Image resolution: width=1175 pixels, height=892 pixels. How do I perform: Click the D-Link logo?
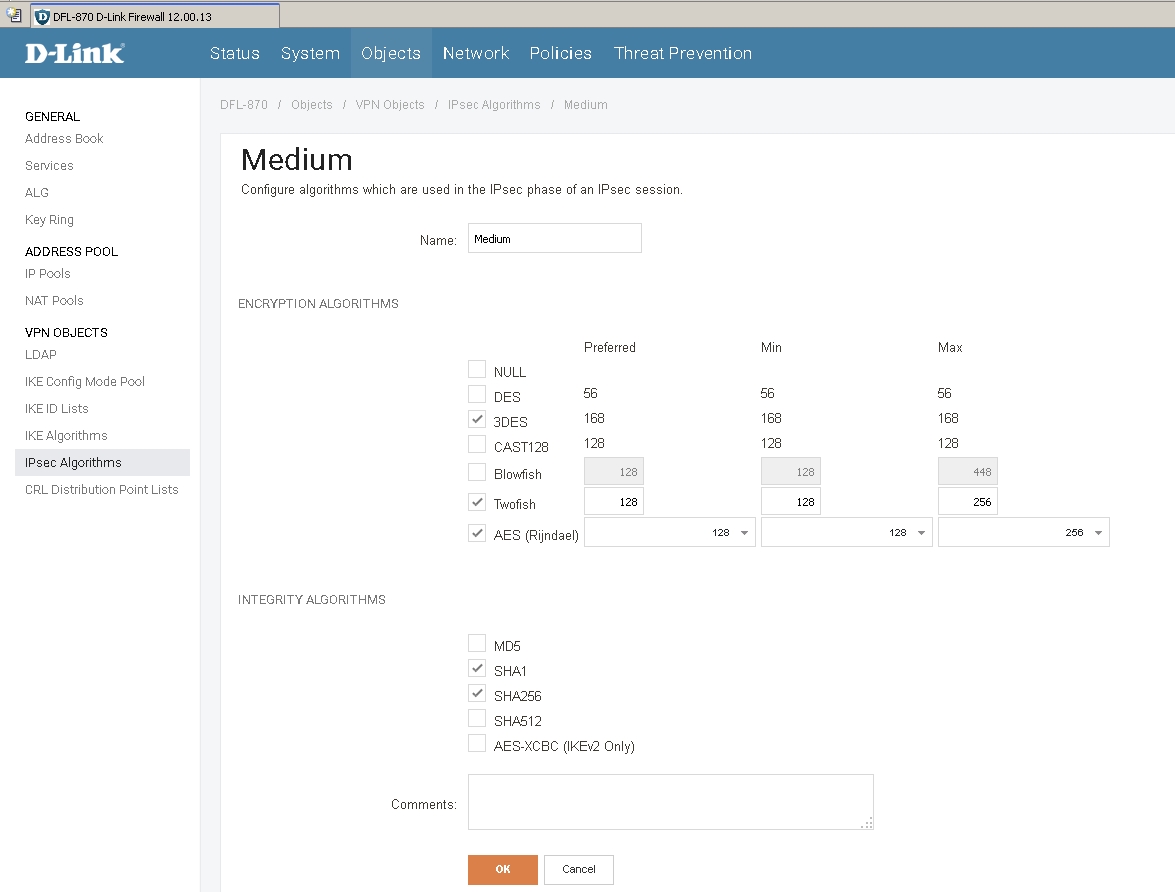(x=75, y=53)
